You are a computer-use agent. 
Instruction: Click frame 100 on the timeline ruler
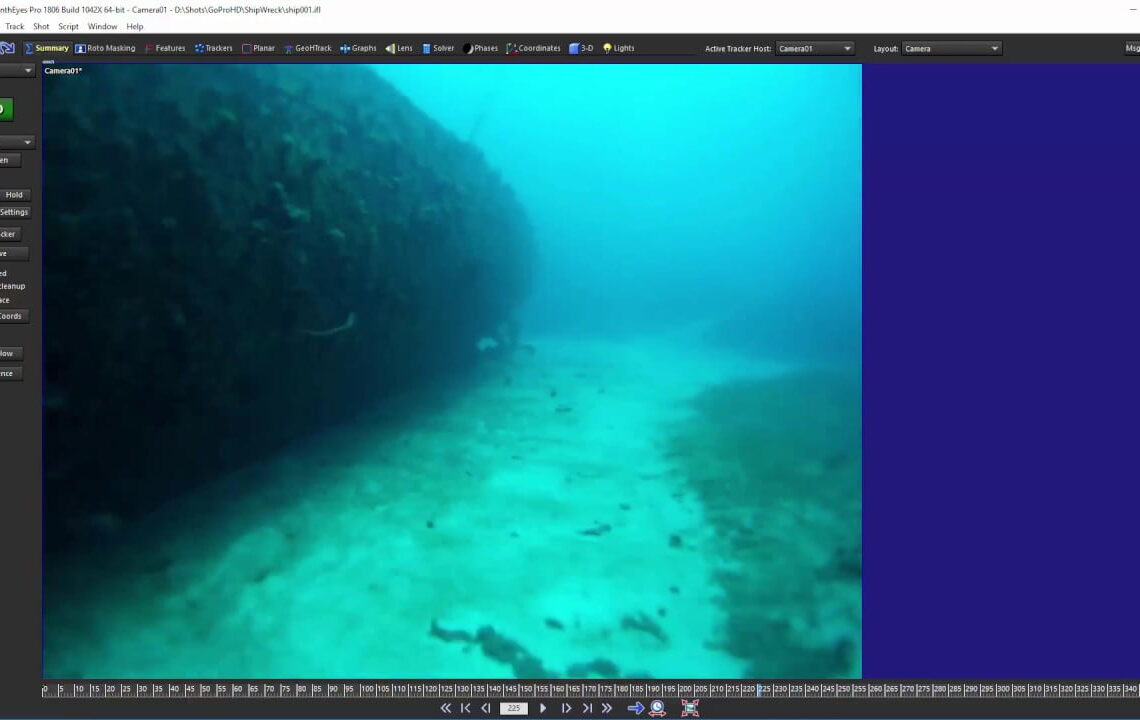(x=365, y=689)
